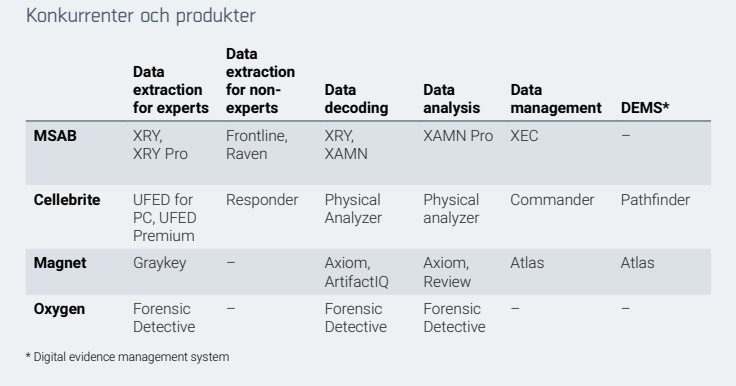Click the 'Axiom, ArtifactIQ' cell
736x386 pixels.
(x=356, y=272)
